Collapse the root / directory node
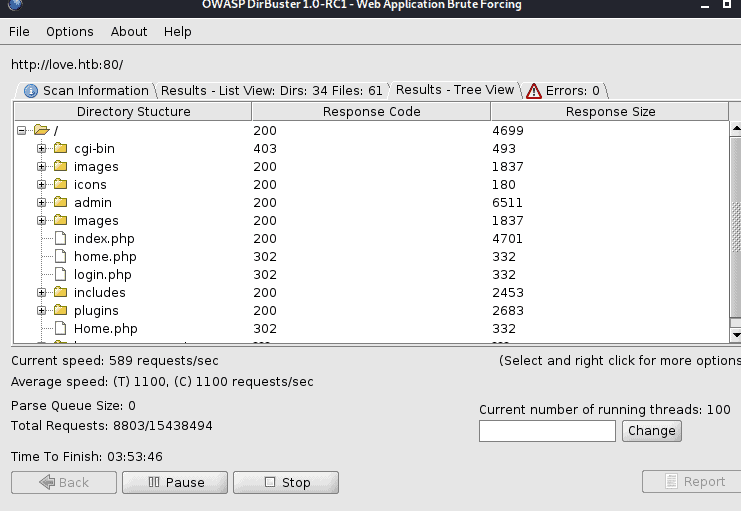Viewport: 741px width, 511px height. (21, 130)
